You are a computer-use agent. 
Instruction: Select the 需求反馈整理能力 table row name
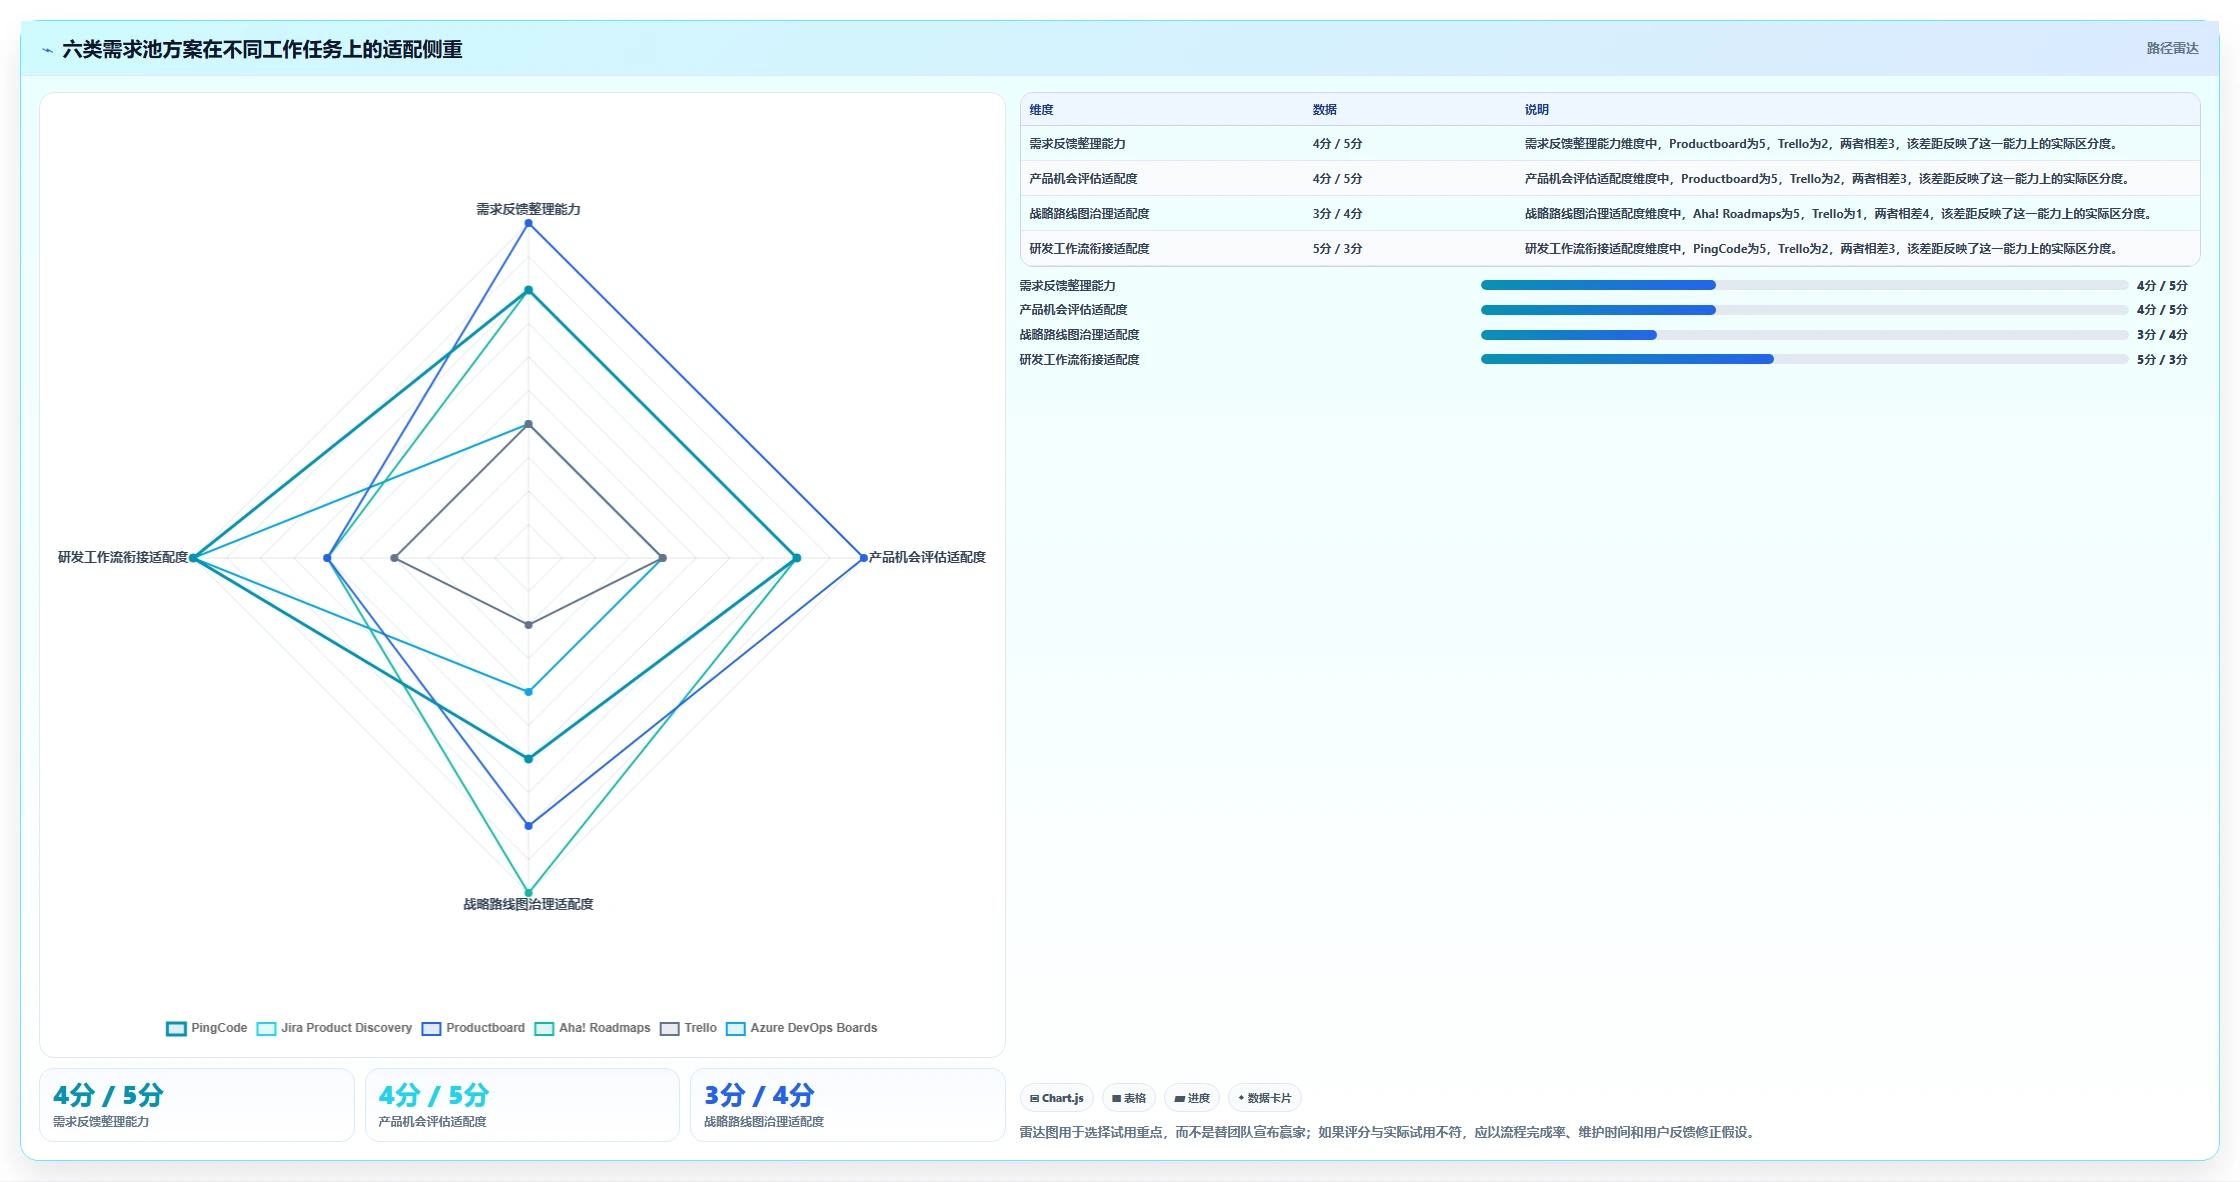(1077, 144)
